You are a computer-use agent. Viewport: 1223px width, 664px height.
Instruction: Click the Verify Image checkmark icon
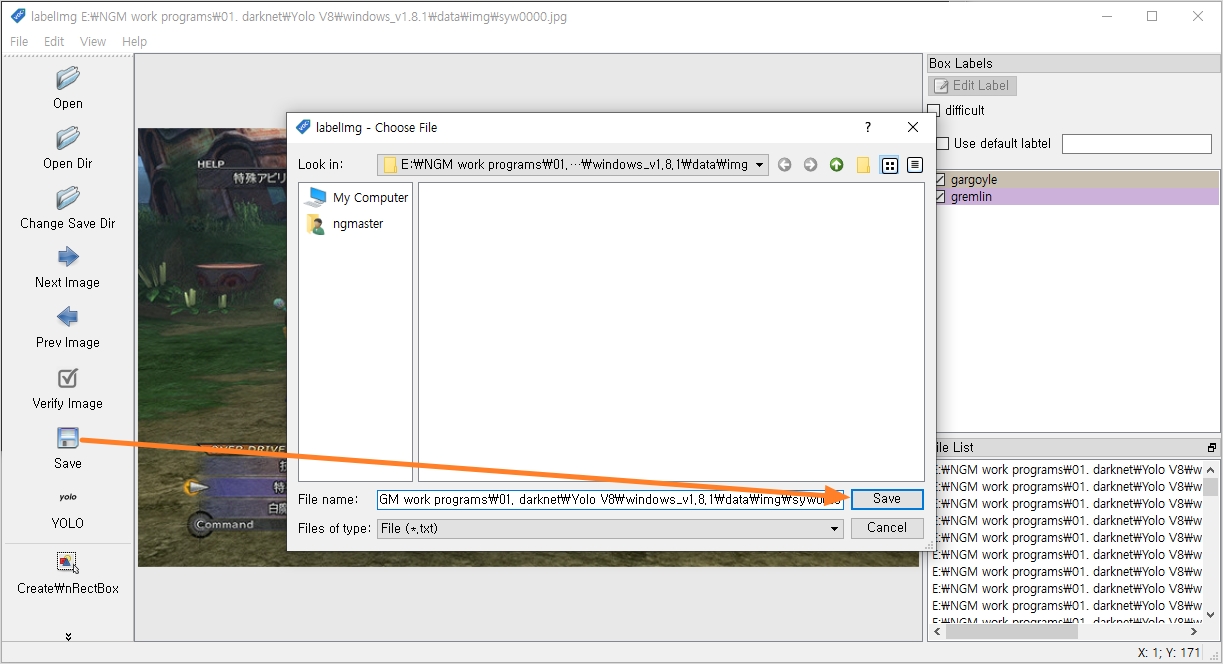point(68,378)
